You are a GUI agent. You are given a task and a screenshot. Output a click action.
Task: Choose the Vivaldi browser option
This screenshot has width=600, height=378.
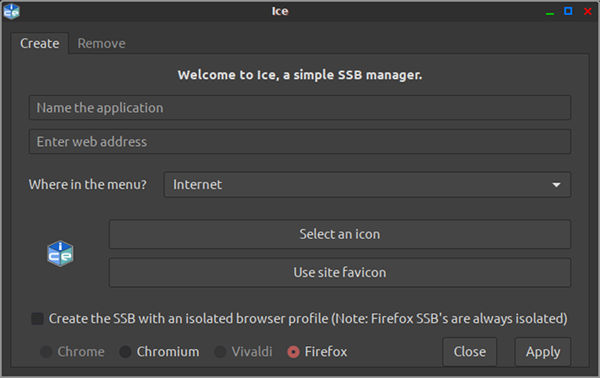click(220, 352)
